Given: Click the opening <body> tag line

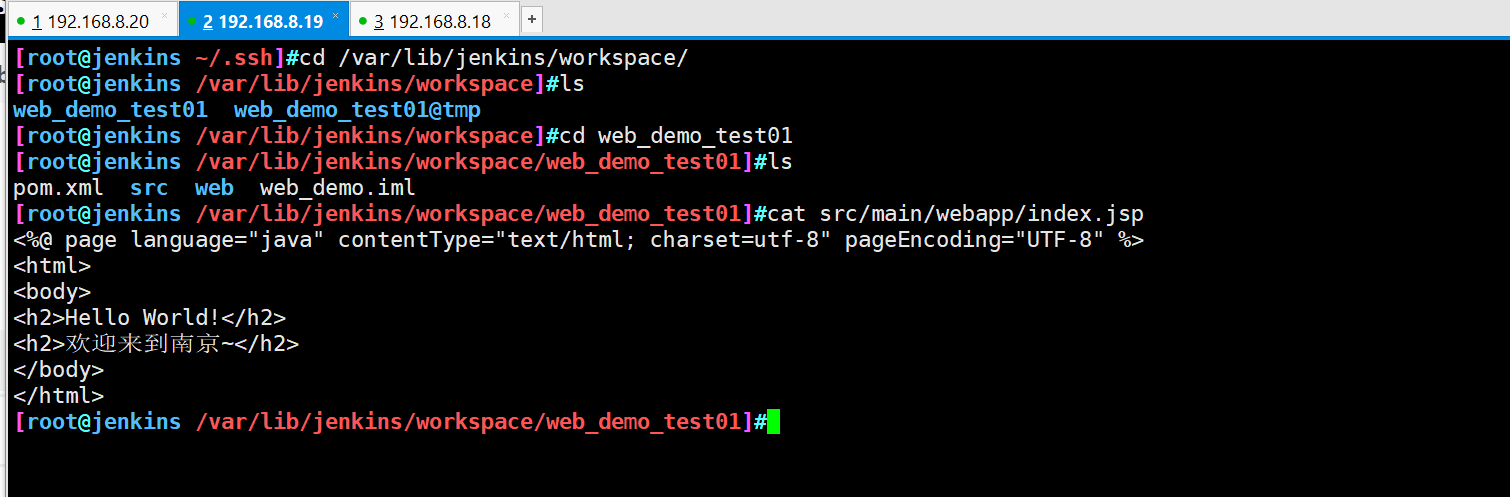Looking at the screenshot, I should click(52, 292).
